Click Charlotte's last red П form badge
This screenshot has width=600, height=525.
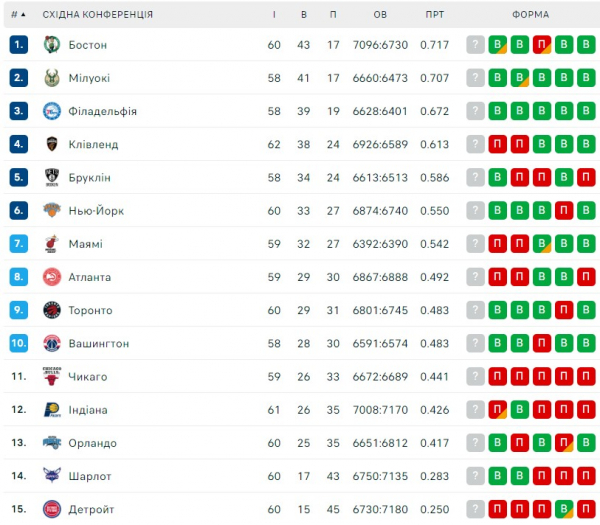586,476
